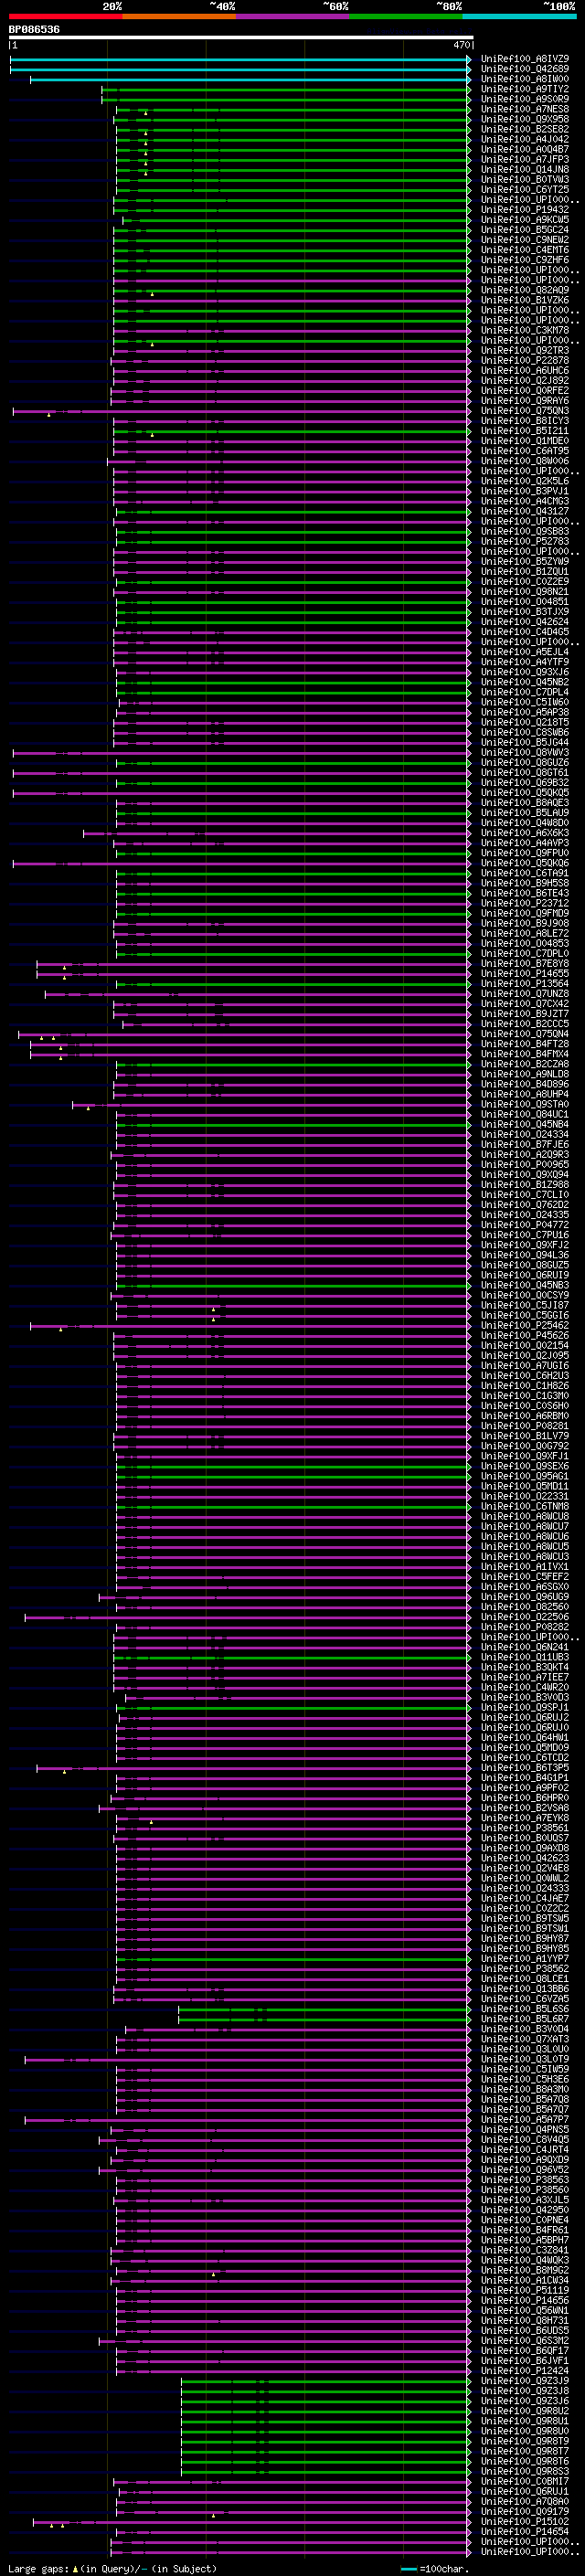Click the UniRef100_C1H826 label
The image size is (585, 2576).
525,1386
